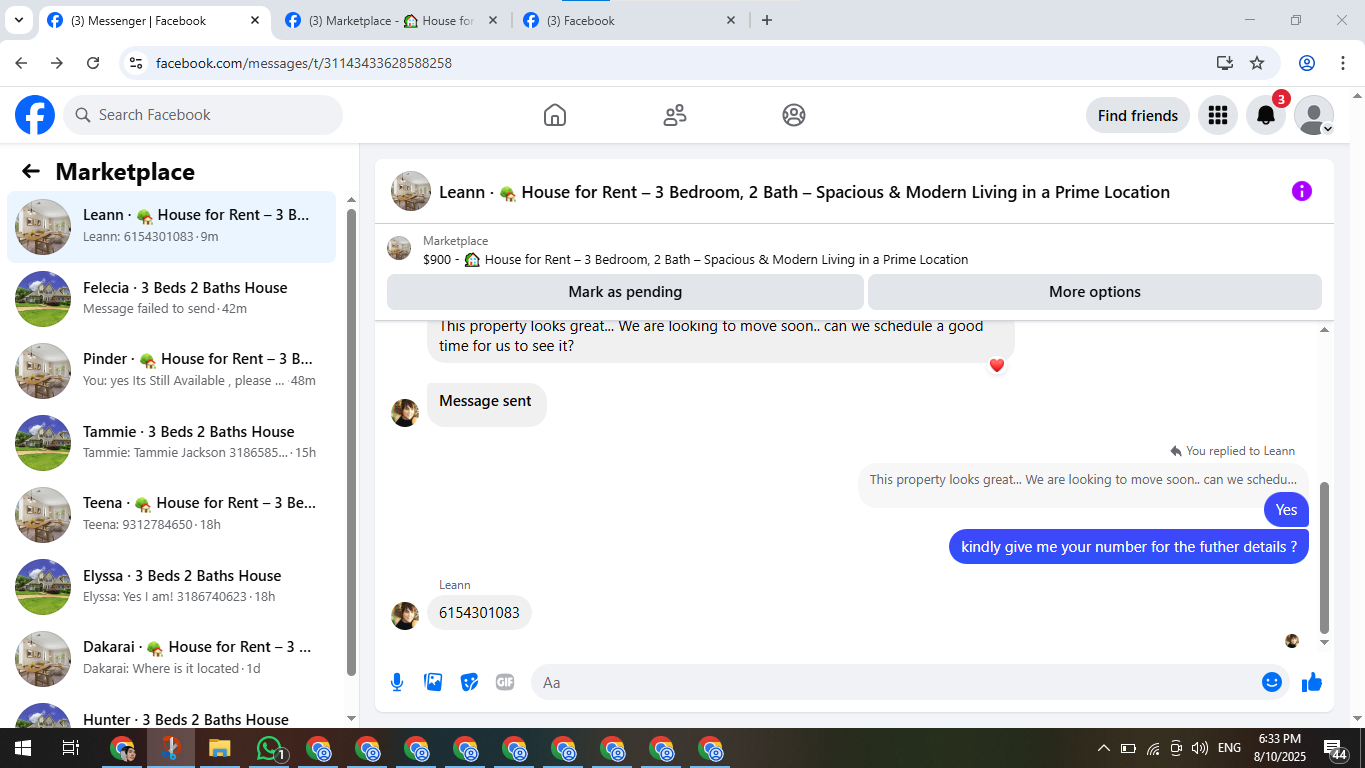Image resolution: width=1365 pixels, height=768 pixels.
Task: Click Find friends button
Action: click(1138, 115)
